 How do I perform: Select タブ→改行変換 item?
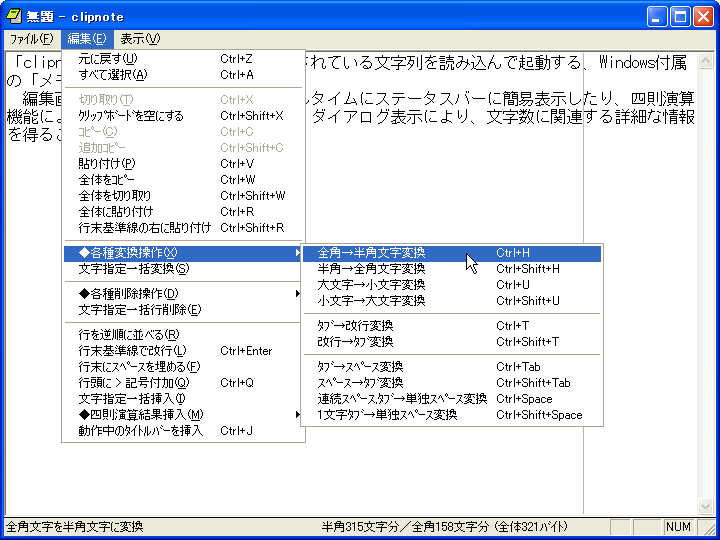click(x=452, y=326)
